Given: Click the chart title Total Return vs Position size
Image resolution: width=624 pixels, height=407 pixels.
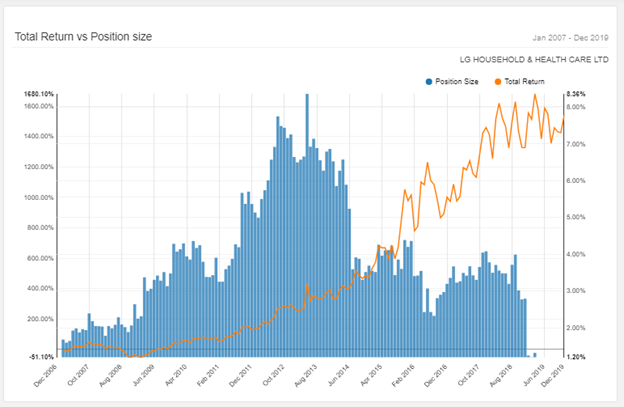Looking at the screenshot, I should point(84,37).
